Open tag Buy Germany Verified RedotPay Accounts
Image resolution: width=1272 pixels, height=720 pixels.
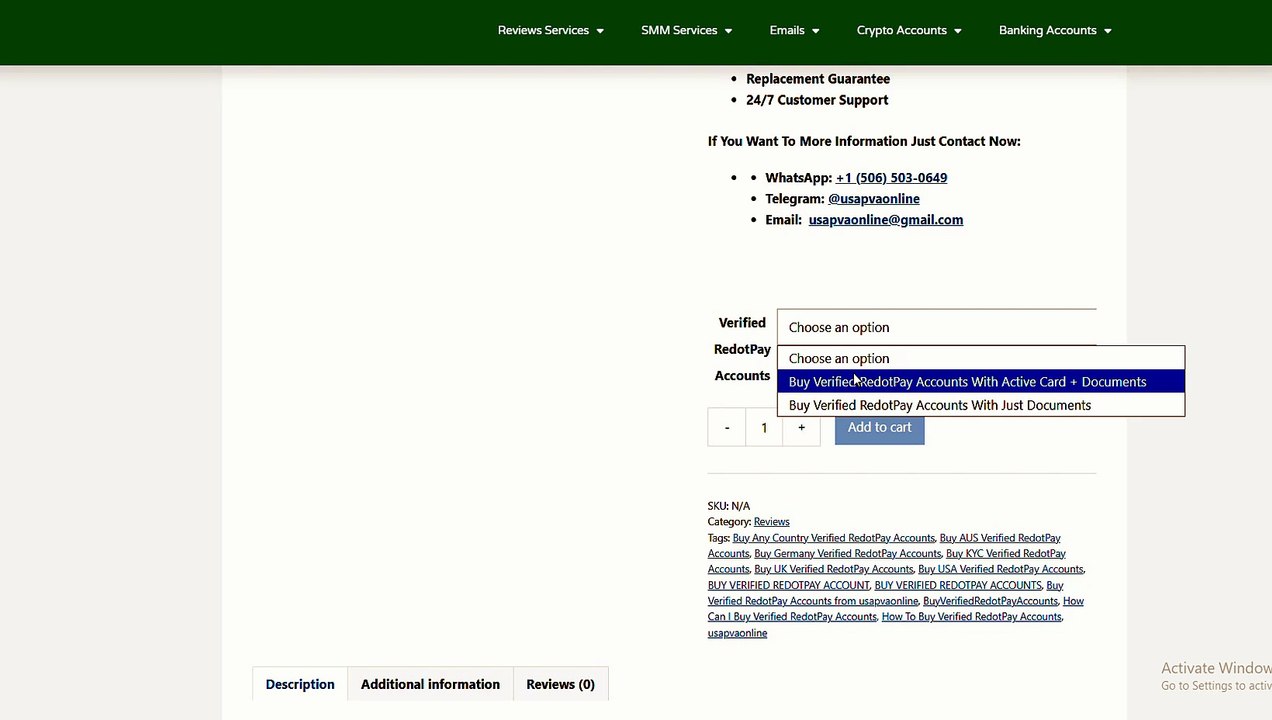[x=847, y=554]
